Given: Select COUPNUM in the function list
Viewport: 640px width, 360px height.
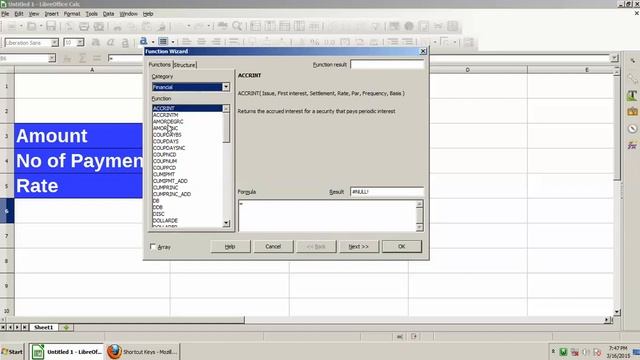Looking at the screenshot, I should (187, 161).
